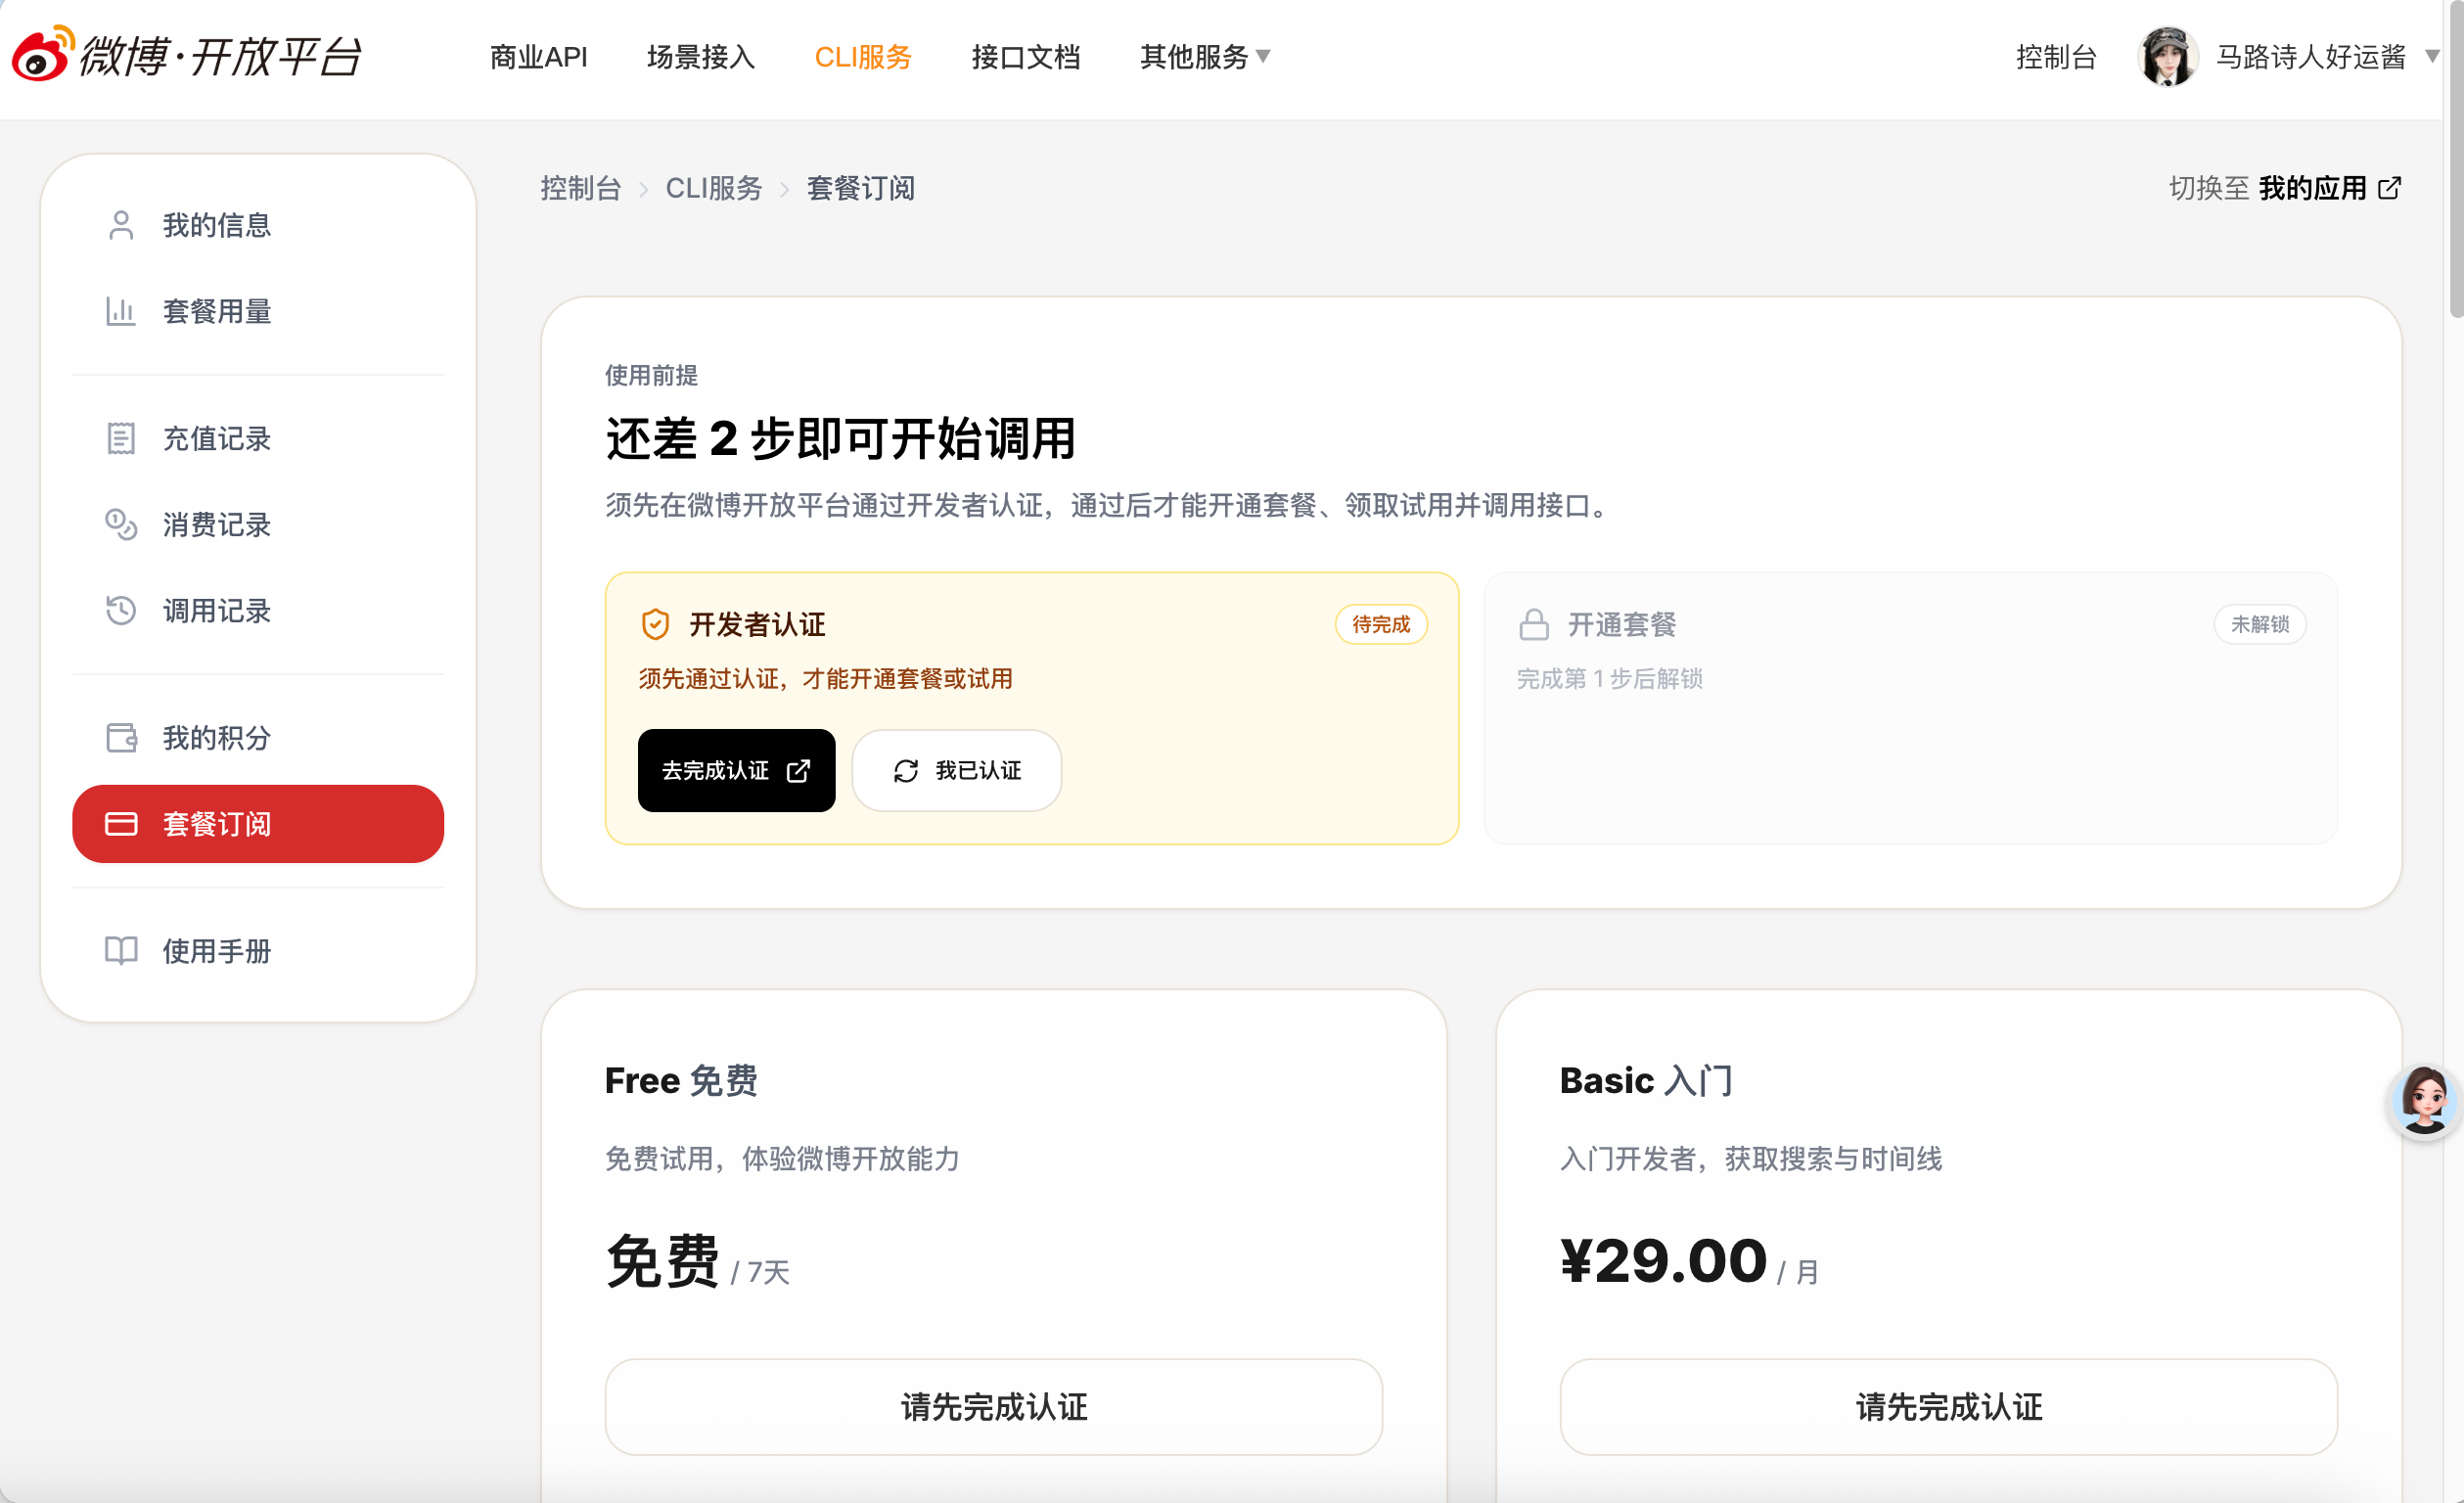2464x1503 pixels.
Task: Click the Free 免费 plan title
Action: tap(681, 1080)
